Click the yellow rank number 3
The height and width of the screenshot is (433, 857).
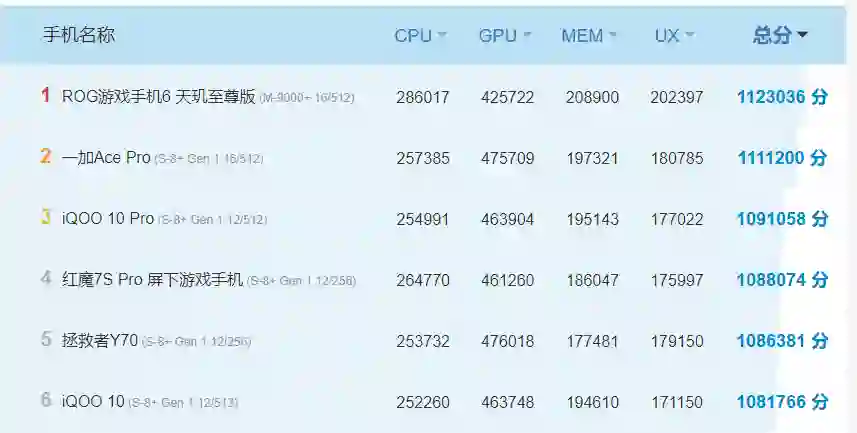click(x=46, y=217)
